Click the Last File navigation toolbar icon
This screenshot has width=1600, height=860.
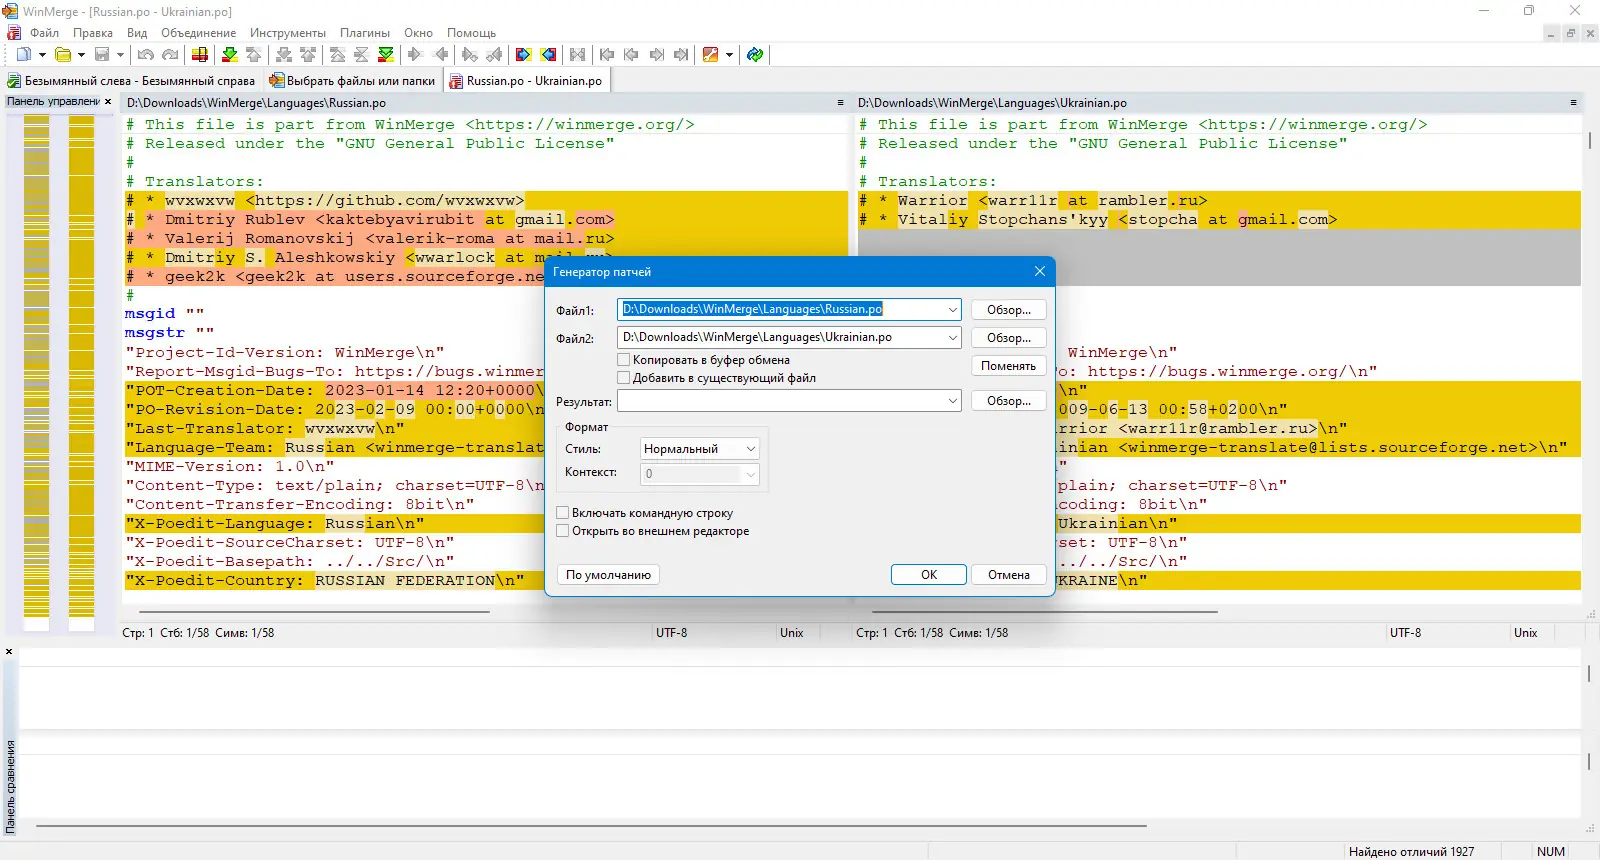[x=681, y=55]
